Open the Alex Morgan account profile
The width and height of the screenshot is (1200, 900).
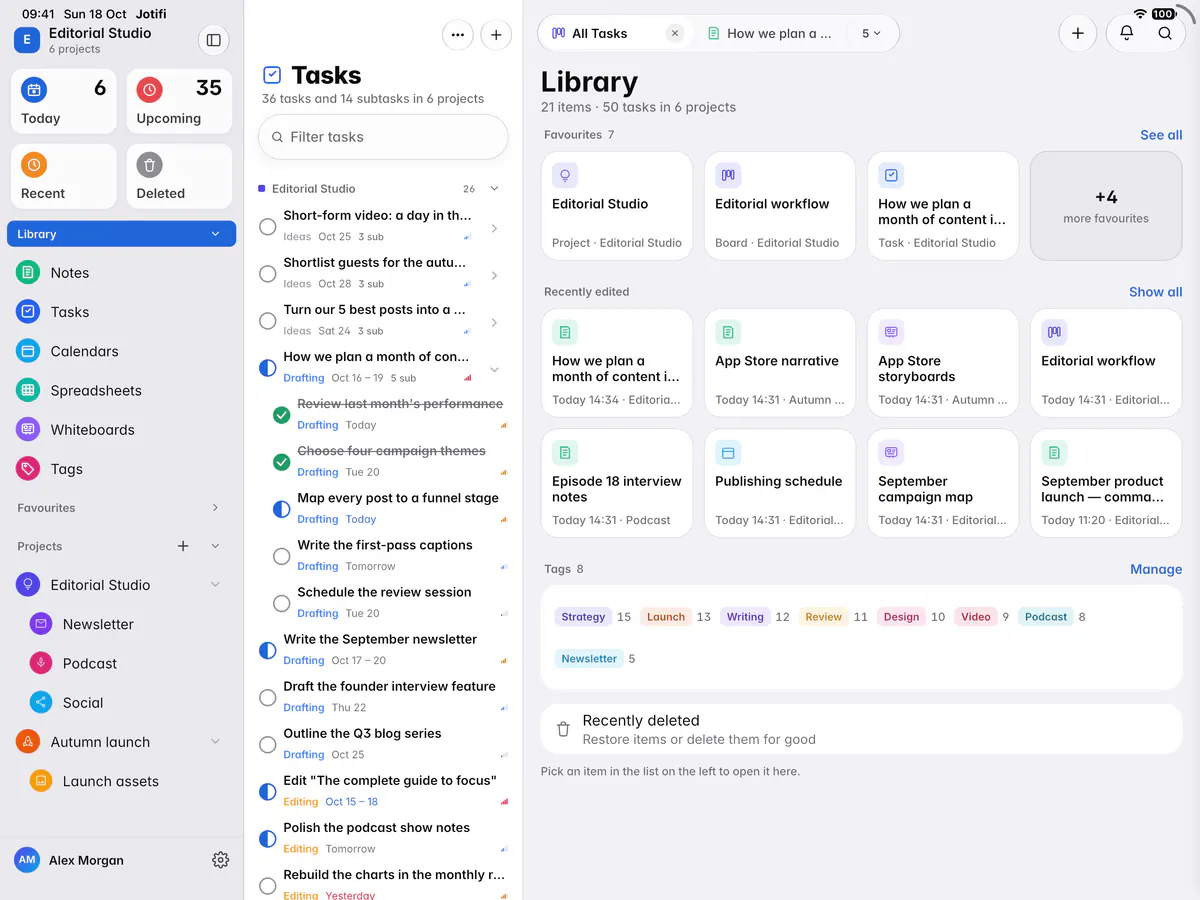70,860
